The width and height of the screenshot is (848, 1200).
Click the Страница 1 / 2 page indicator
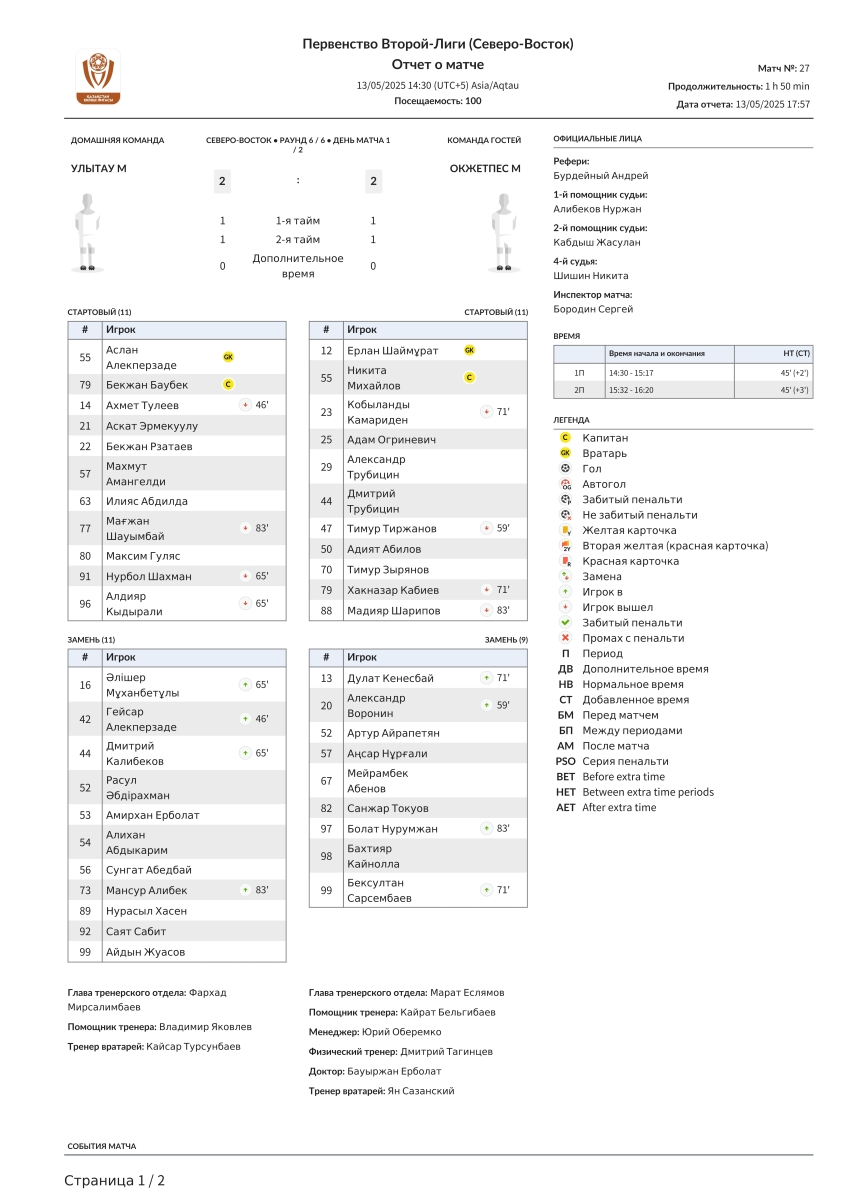[x=114, y=1181]
